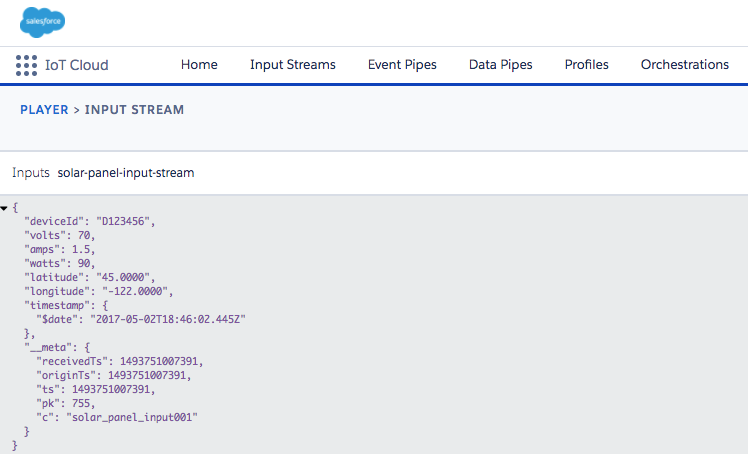Click the "__meta" key in the JSON
Image resolution: width=748 pixels, height=454 pixels.
(52, 347)
